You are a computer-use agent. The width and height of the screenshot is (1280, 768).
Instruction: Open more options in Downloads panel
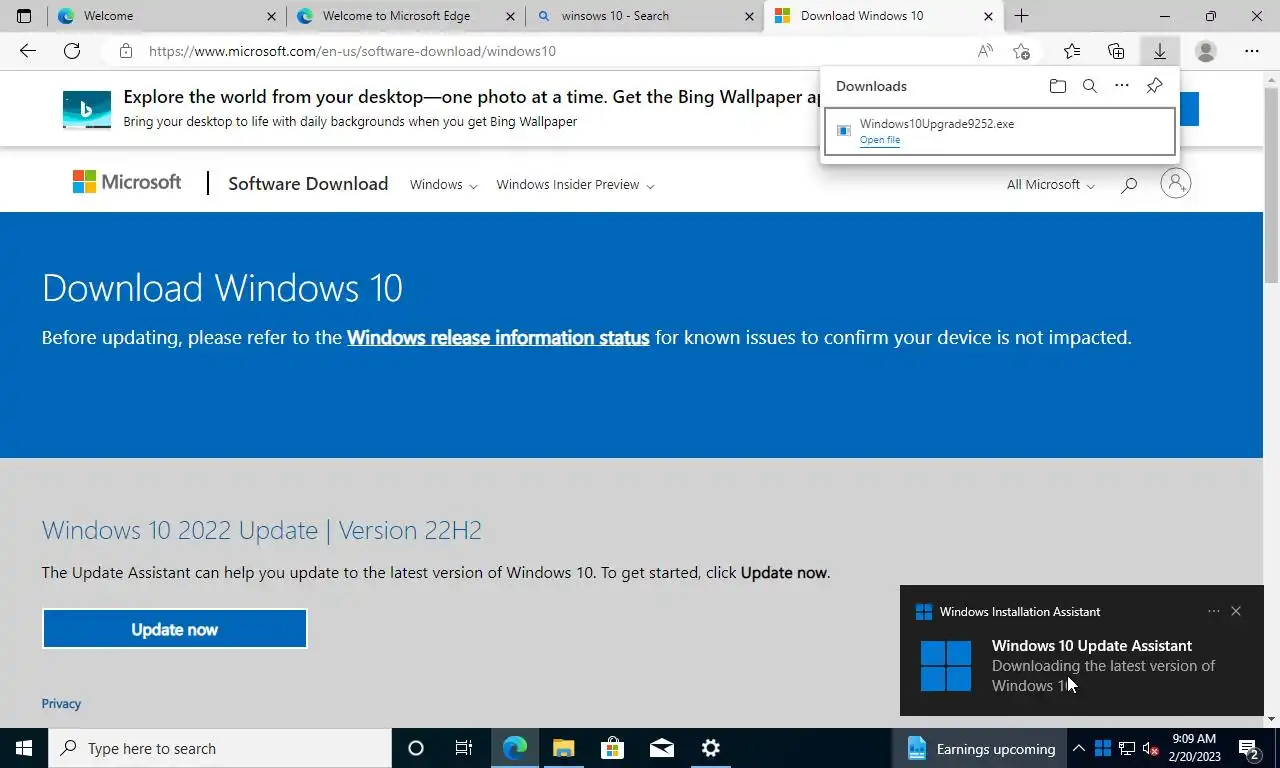pyautogui.click(x=1122, y=86)
